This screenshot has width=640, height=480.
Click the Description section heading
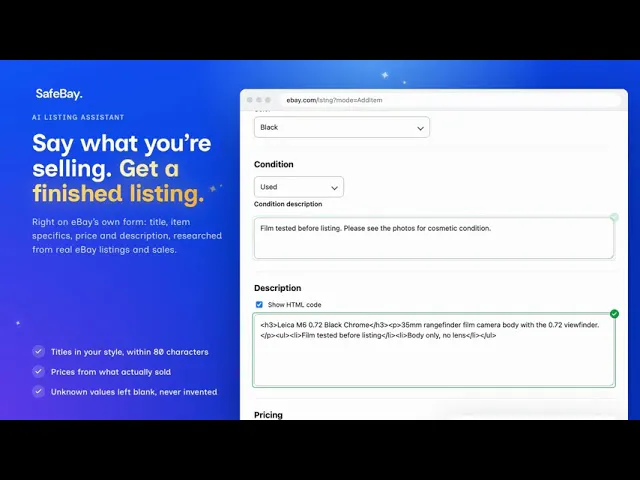coord(278,288)
